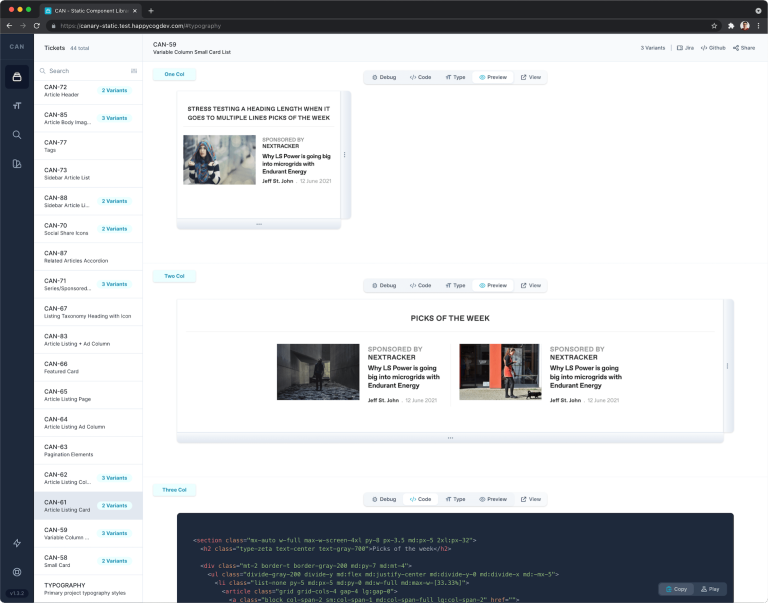Select Code tab for Three Col variant
768x603 pixels.
420,499
